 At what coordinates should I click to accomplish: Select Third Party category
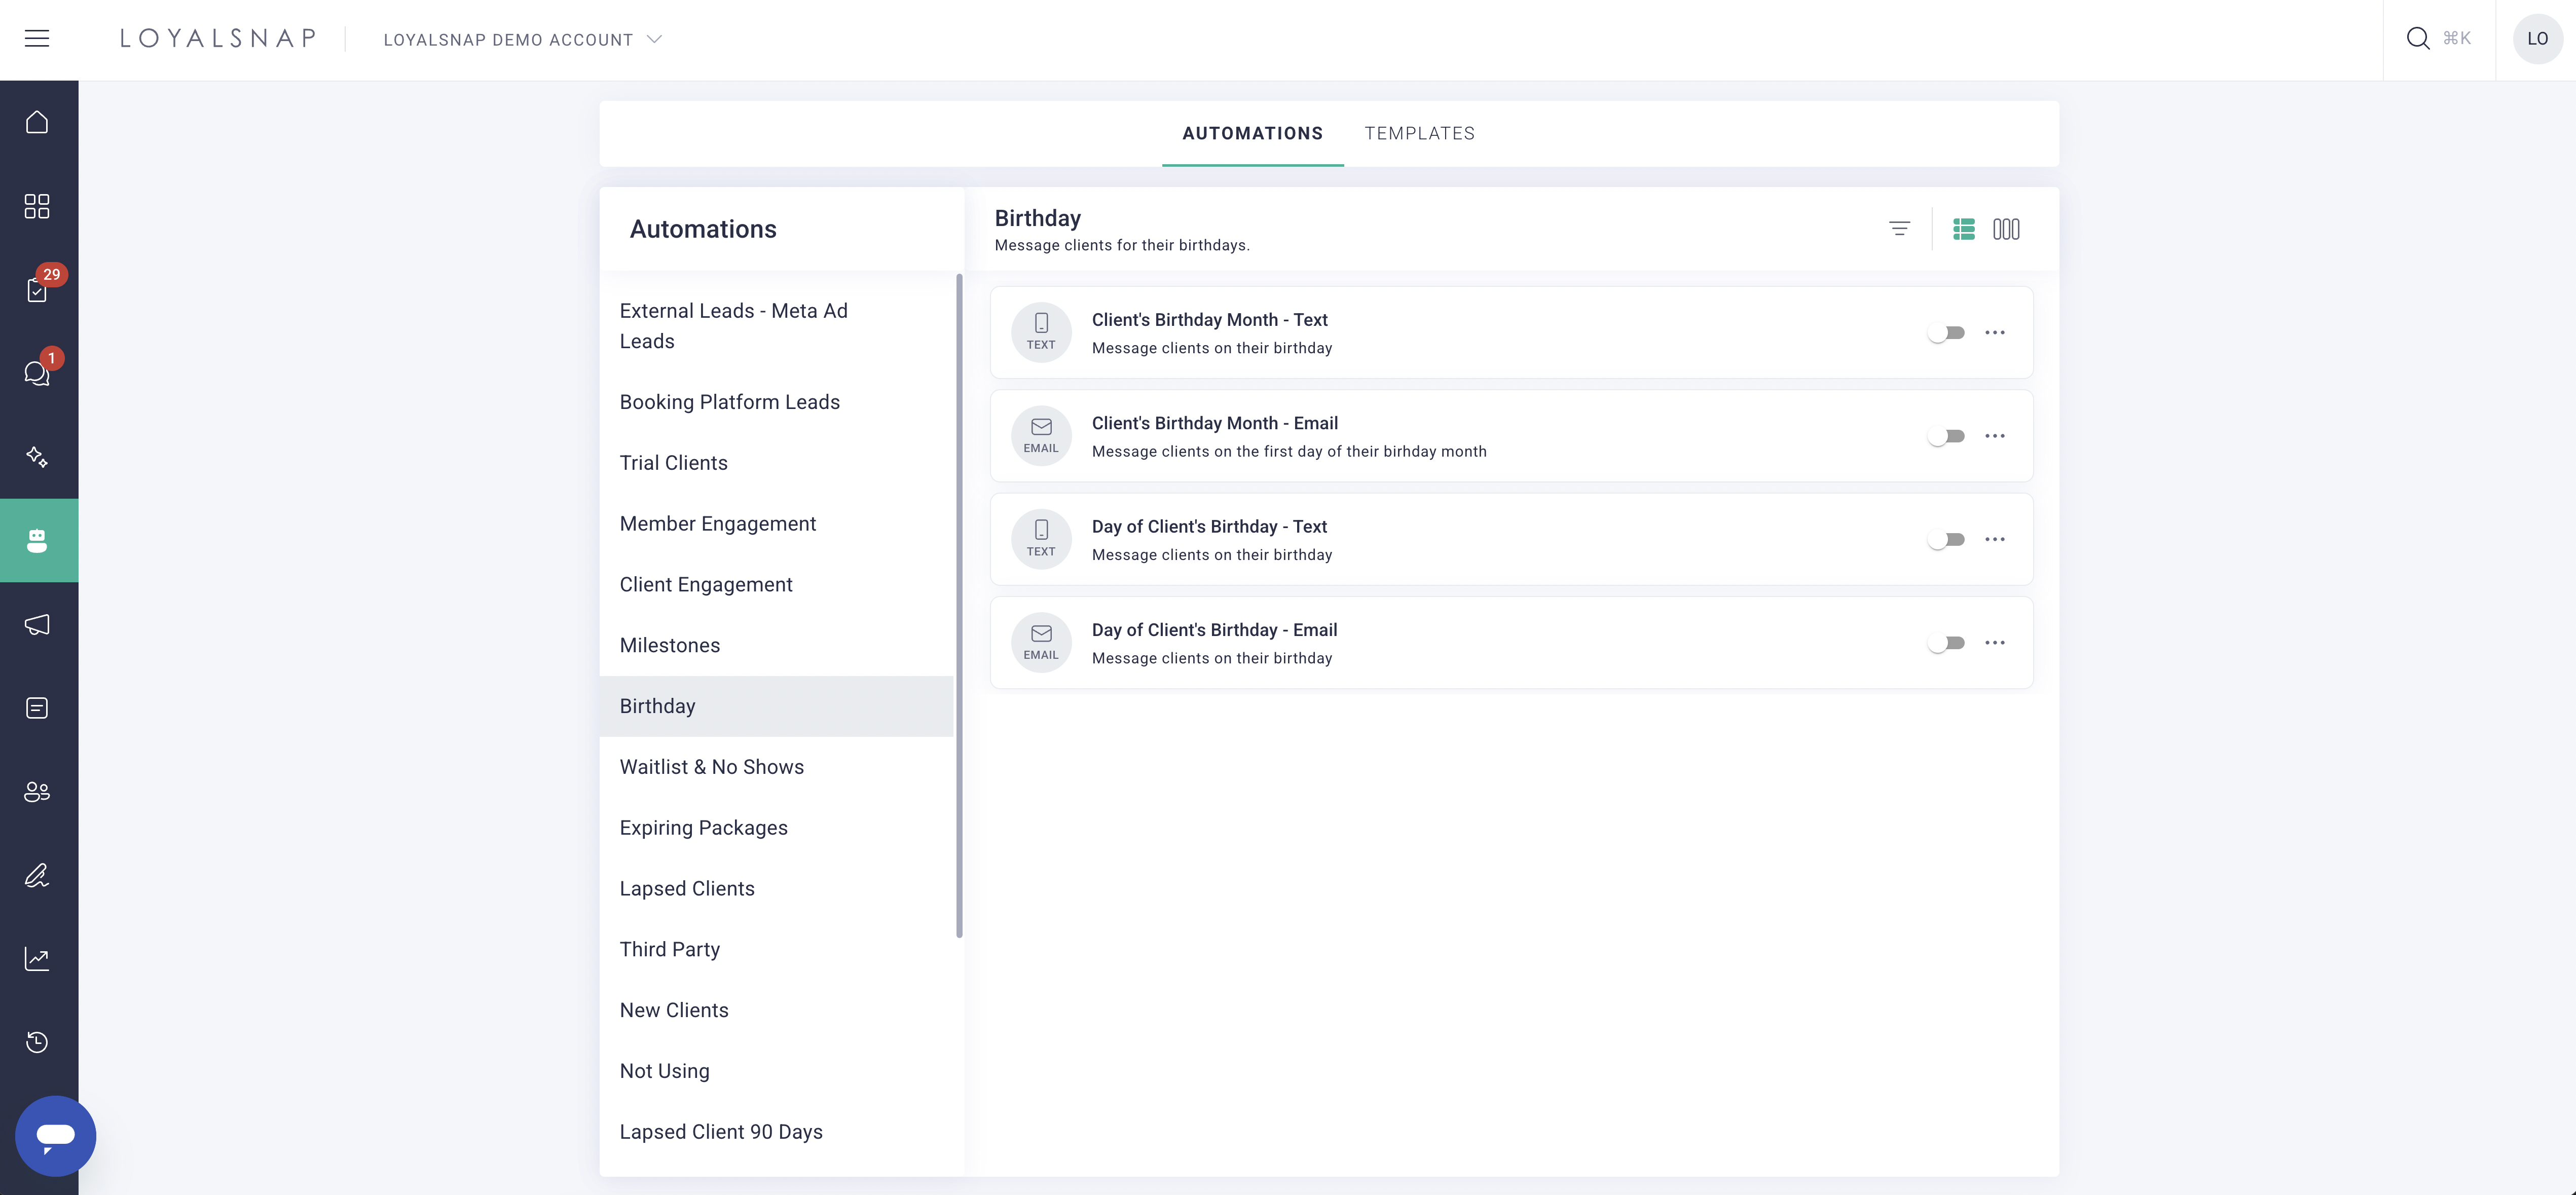click(x=776, y=950)
